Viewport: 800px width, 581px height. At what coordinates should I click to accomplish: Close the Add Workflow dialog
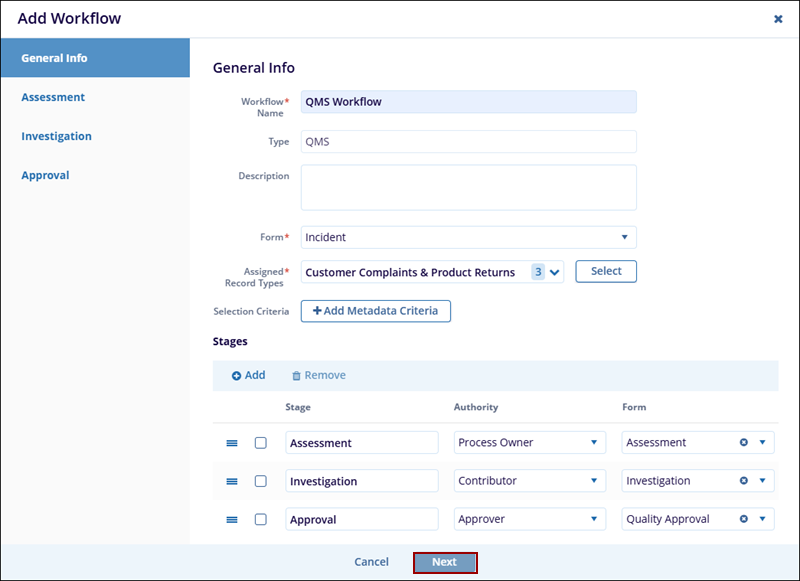coord(778,19)
